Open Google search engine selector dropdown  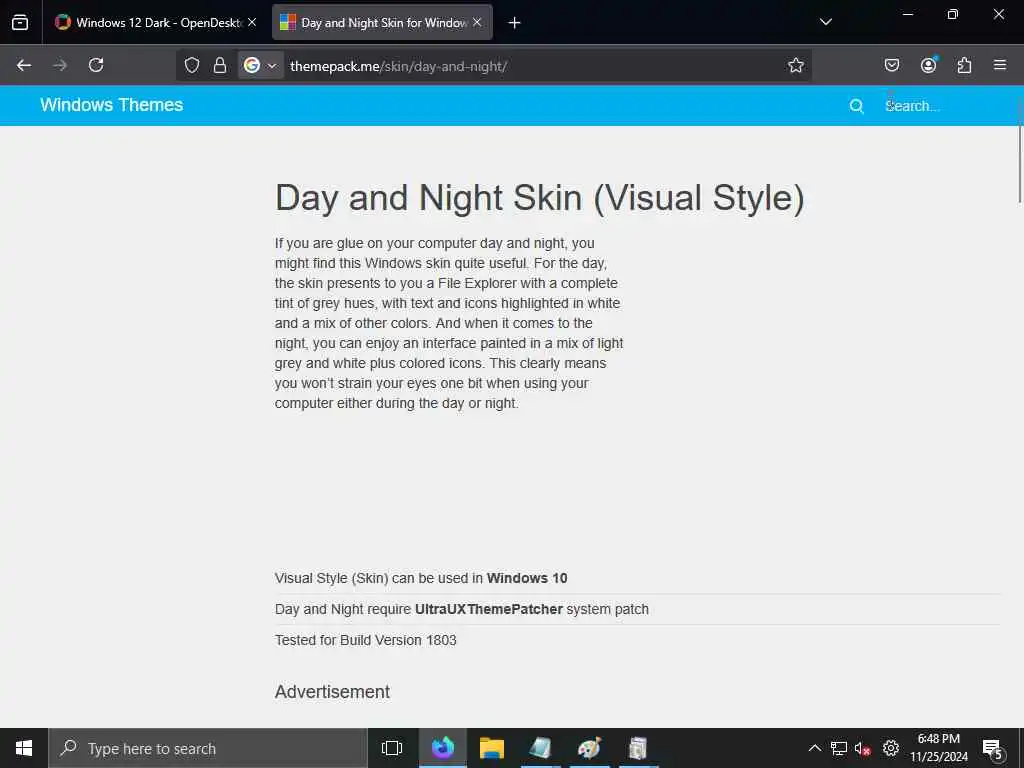point(261,65)
